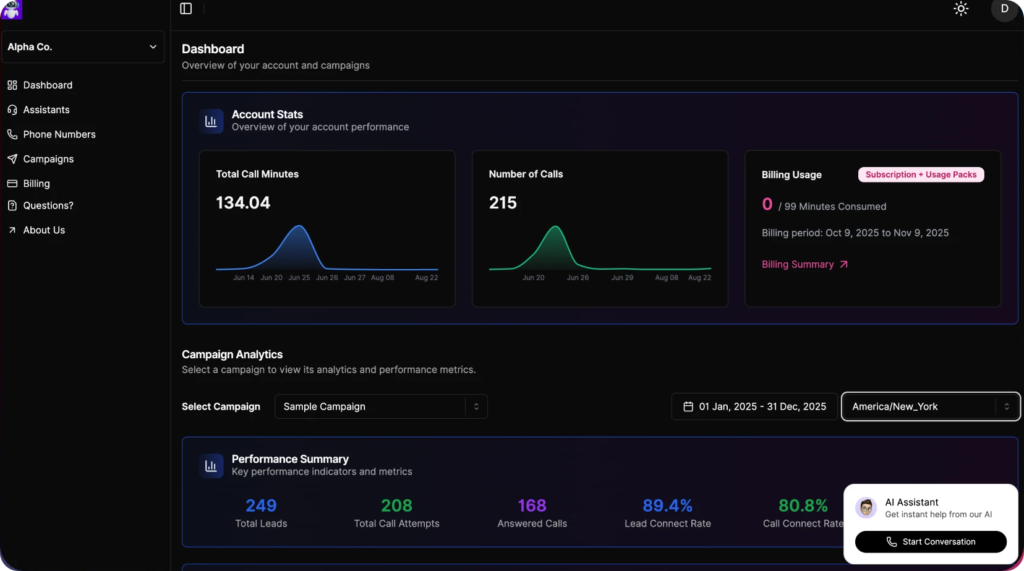The height and width of the screenshot is (571, 1024).
Task: Toggle light theme with the sun icon
Action: pos(961,9)
